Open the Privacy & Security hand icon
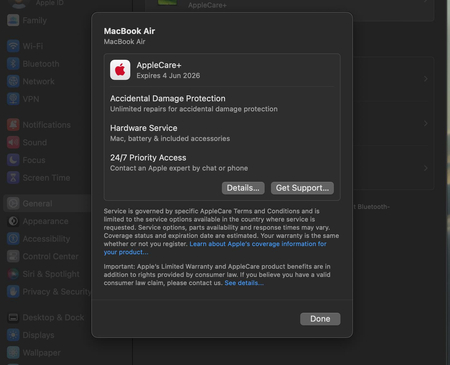The width and height of the screenshot is (450, 365). [x=13, y=292]
